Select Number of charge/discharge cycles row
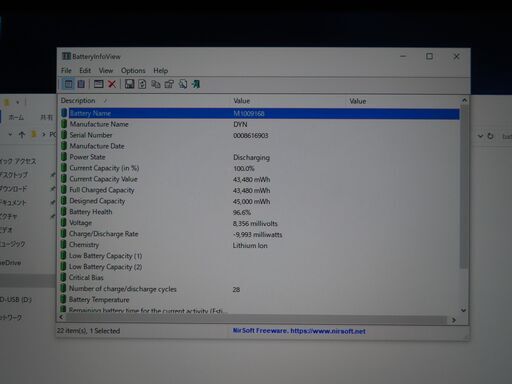512x384 pixels. tap(260, 289)
